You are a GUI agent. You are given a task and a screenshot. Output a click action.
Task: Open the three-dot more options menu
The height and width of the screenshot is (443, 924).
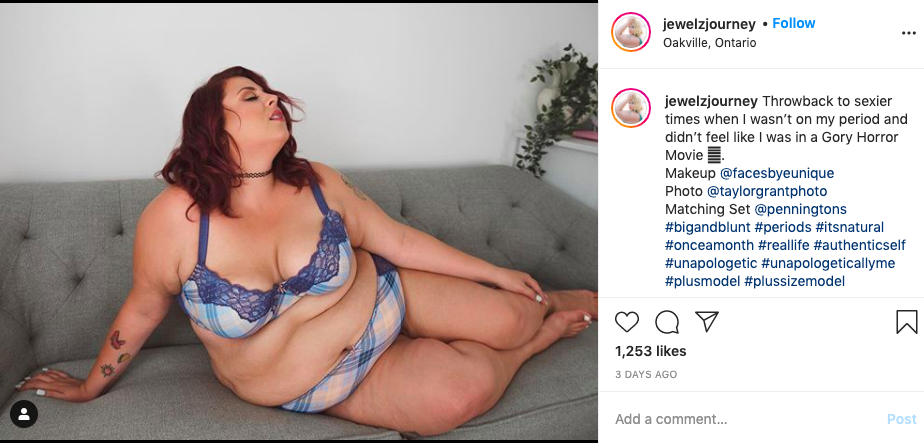click(x=909, y=34)
